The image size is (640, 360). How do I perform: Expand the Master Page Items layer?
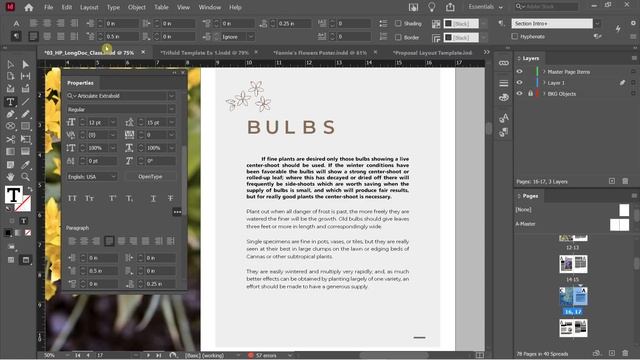544,71
